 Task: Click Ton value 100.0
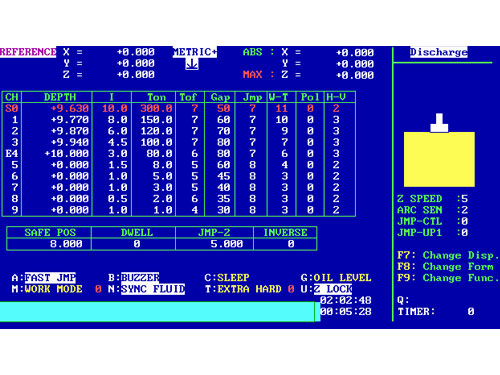coord(156,142)
